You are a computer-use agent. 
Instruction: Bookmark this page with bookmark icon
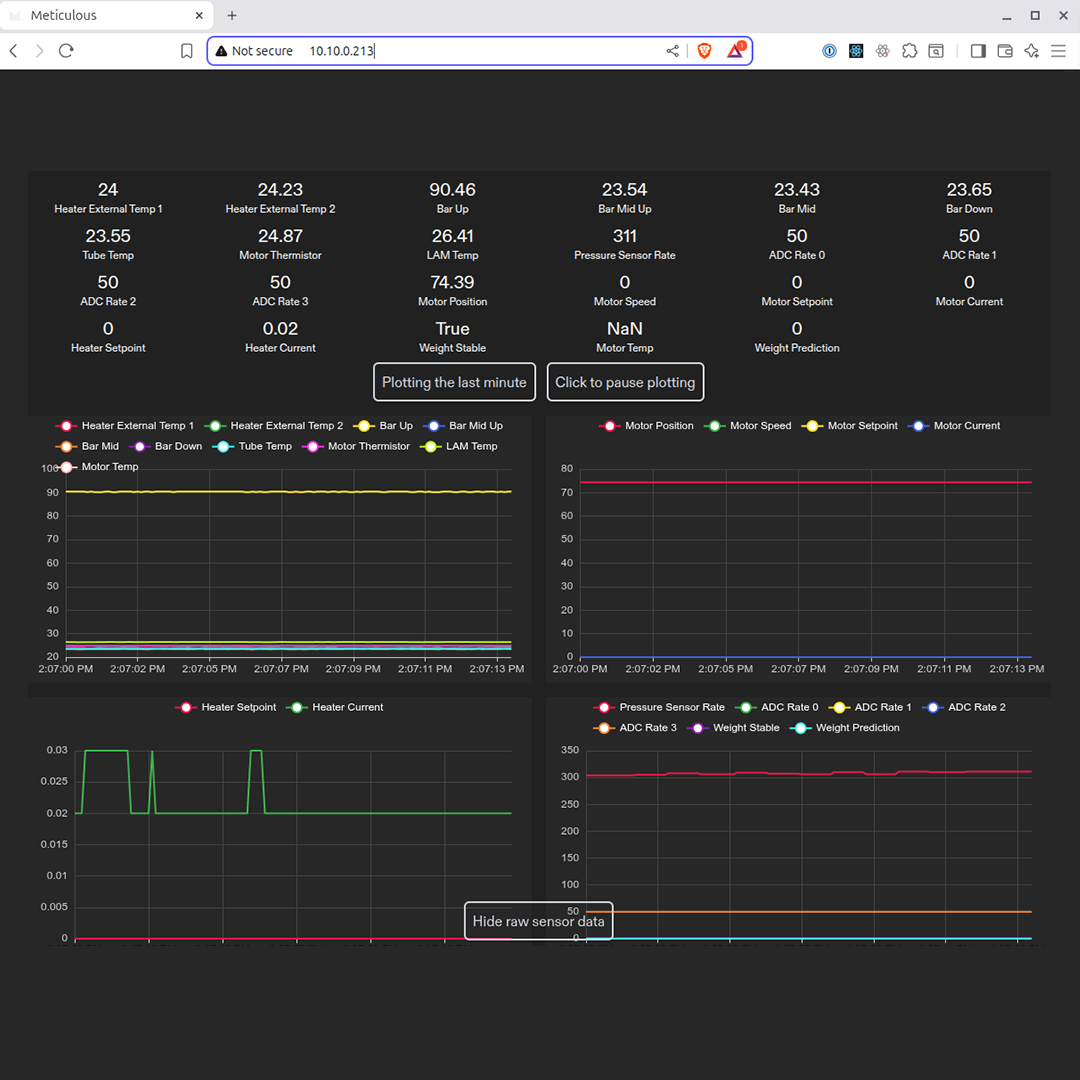pos(186,51)
